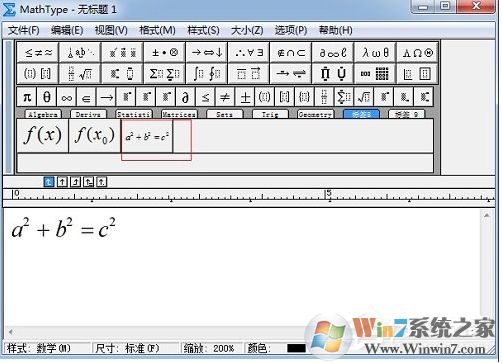Open the 编辑(E) menu

click(x=67, y=31)
